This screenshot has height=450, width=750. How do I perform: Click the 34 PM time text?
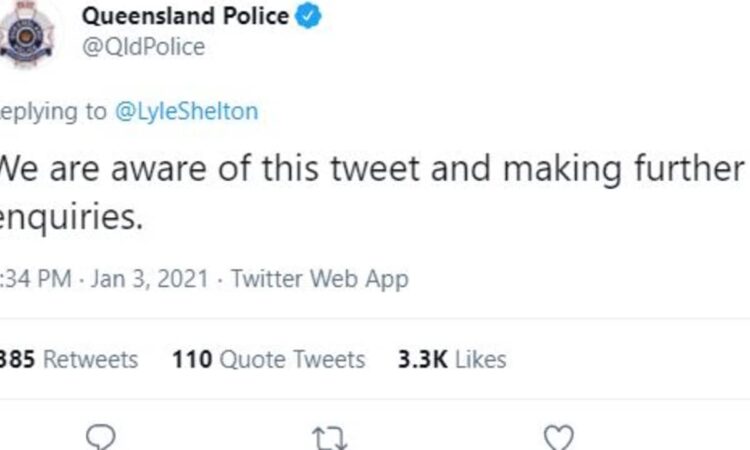36,278
